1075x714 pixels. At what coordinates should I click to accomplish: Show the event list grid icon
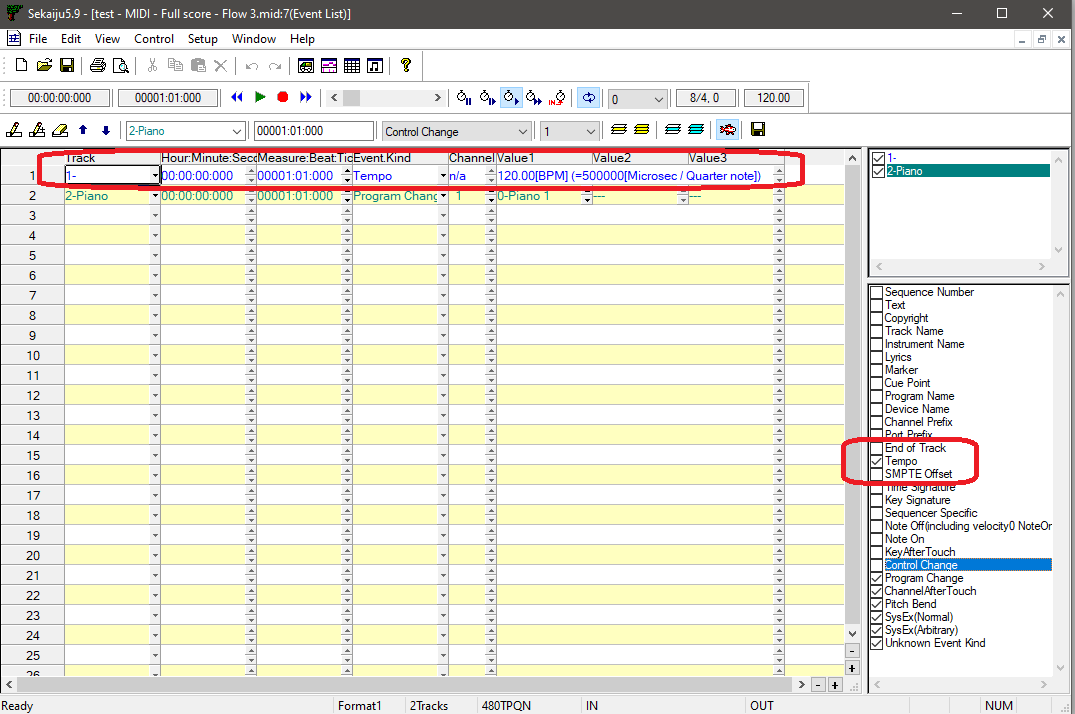point(352,66)
